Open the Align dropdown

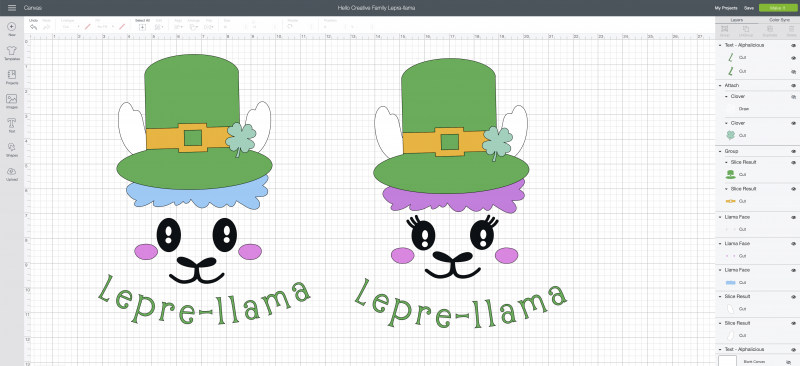coord(179,27)
